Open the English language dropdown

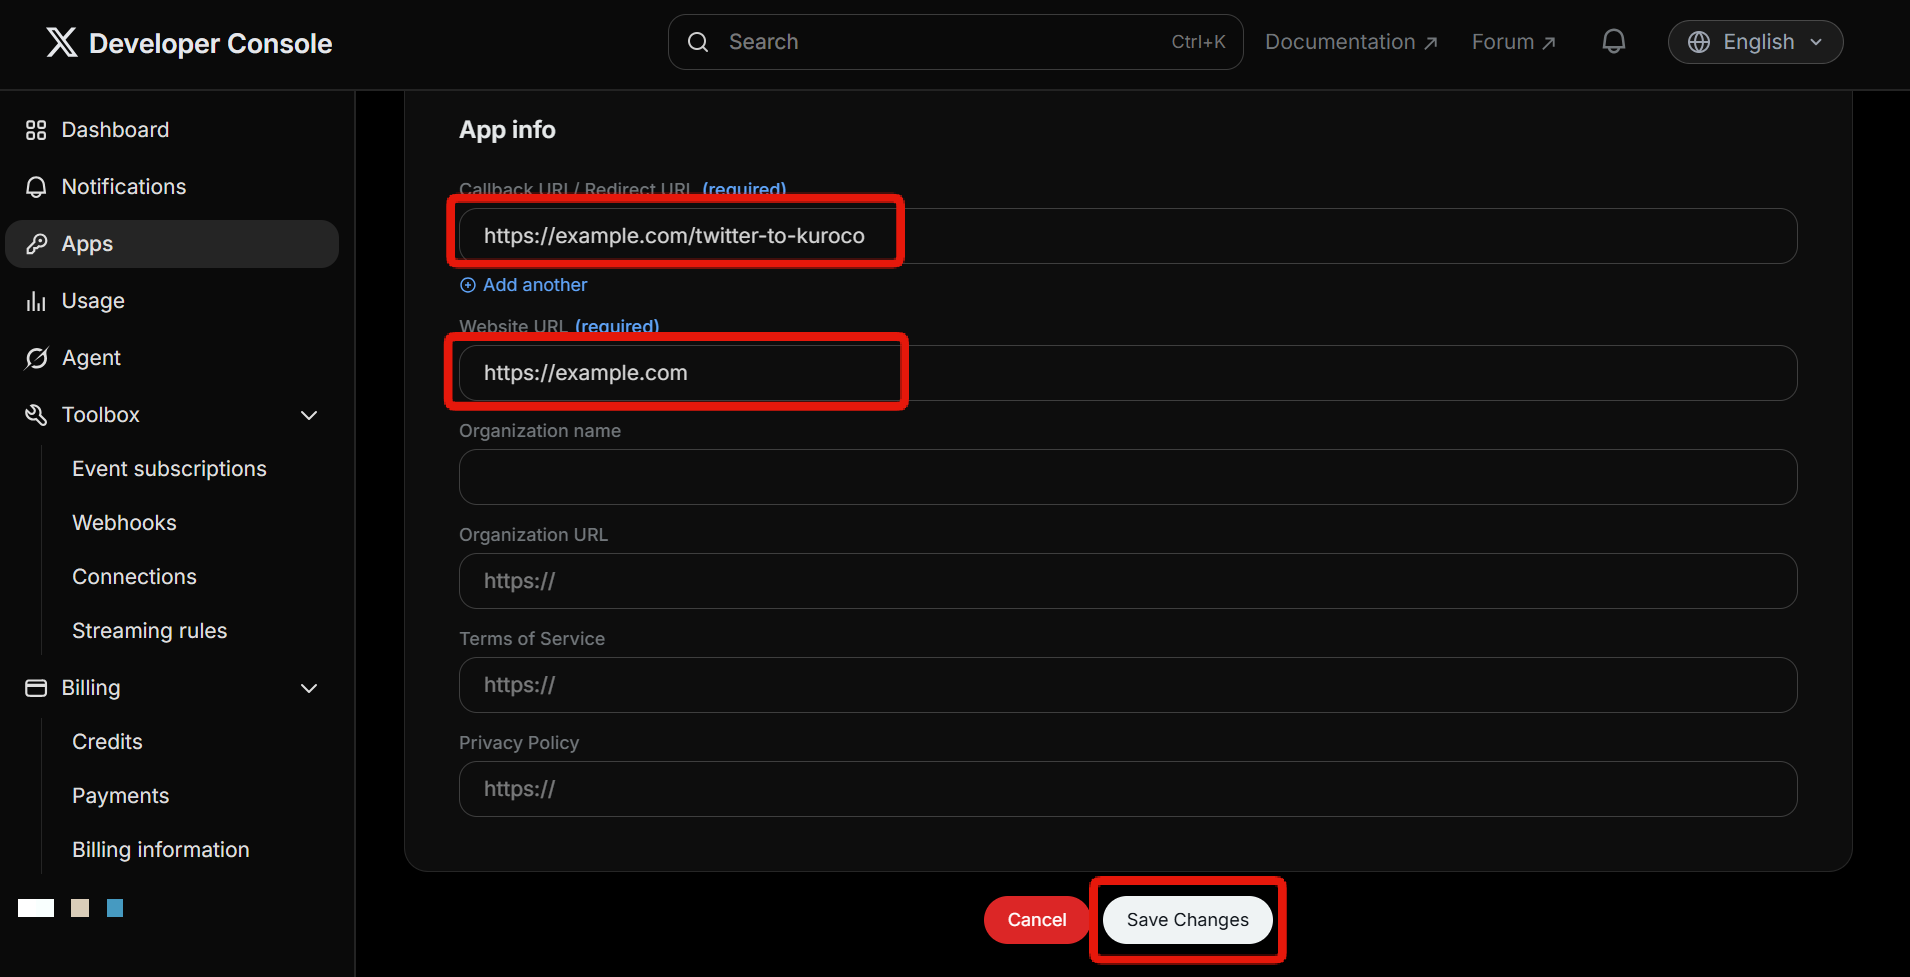[1755, 42]
